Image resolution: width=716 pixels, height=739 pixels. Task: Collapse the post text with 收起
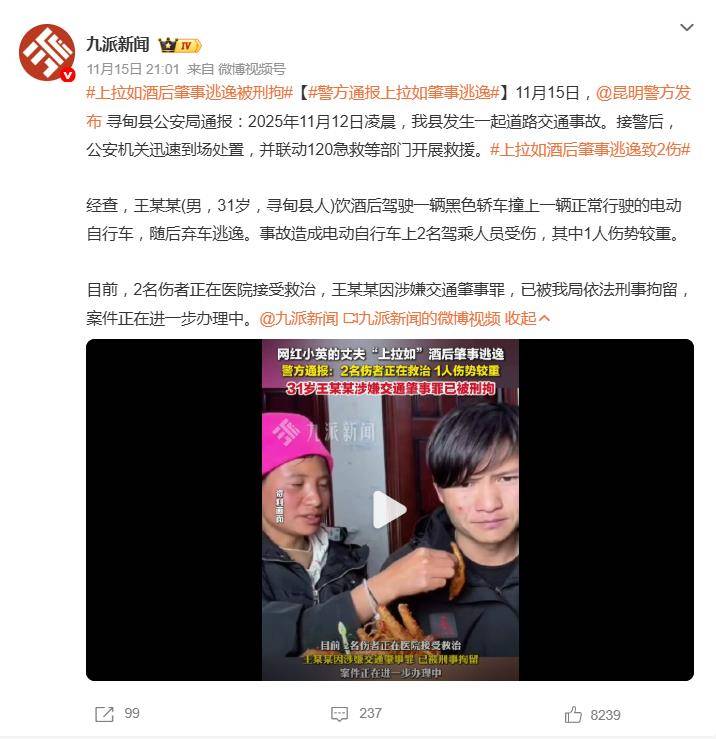coord(527,319)
